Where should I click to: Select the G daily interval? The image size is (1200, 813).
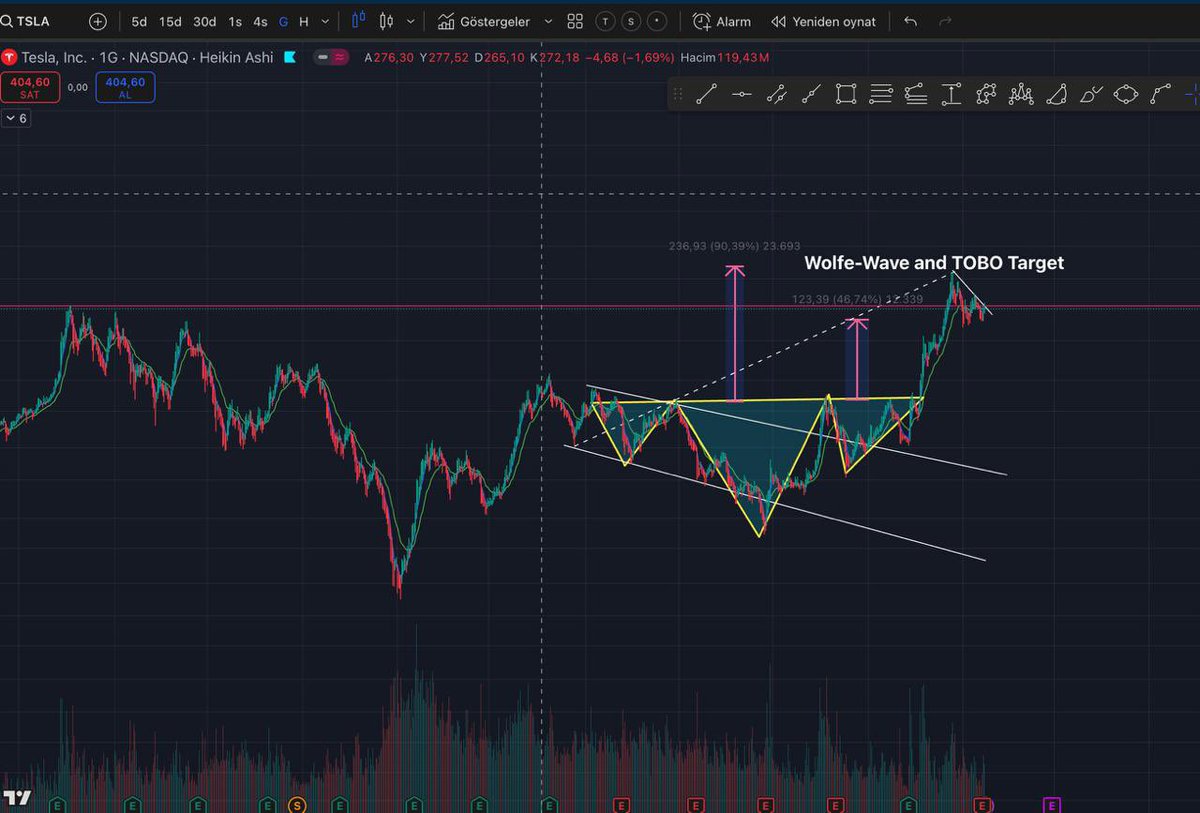point(284,21)
